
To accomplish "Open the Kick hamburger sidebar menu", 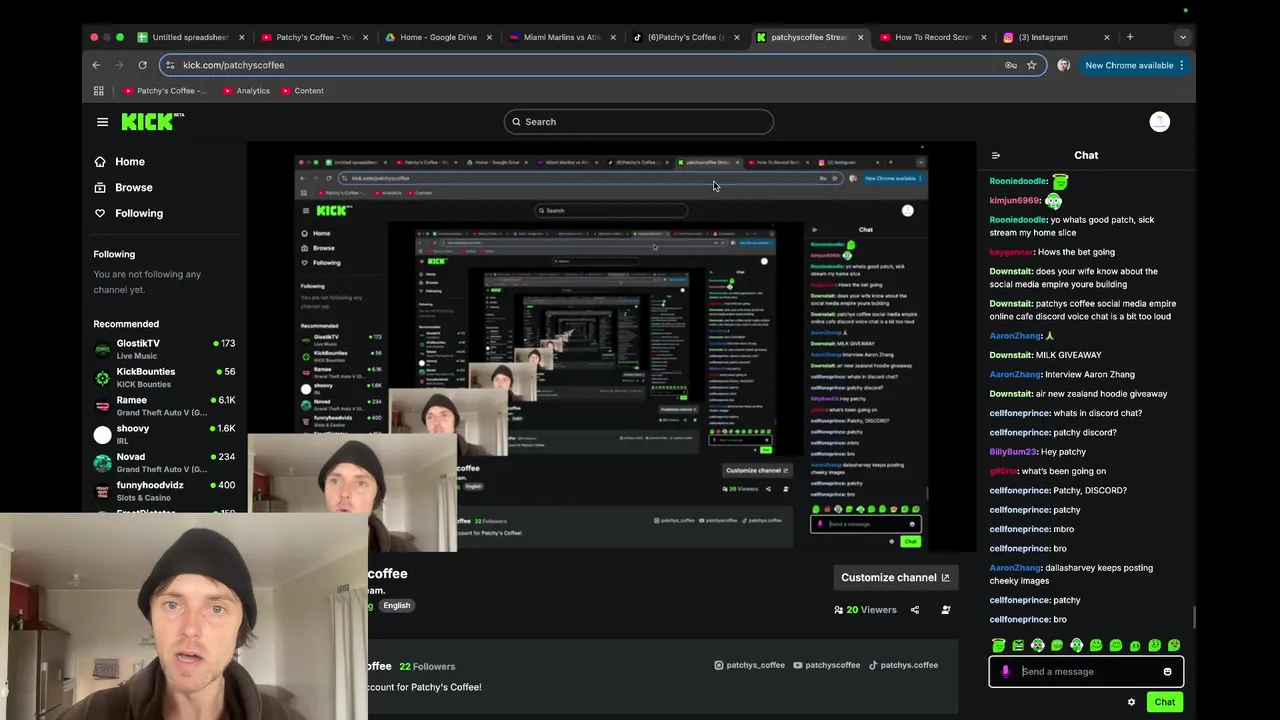I will pos(102,122).
